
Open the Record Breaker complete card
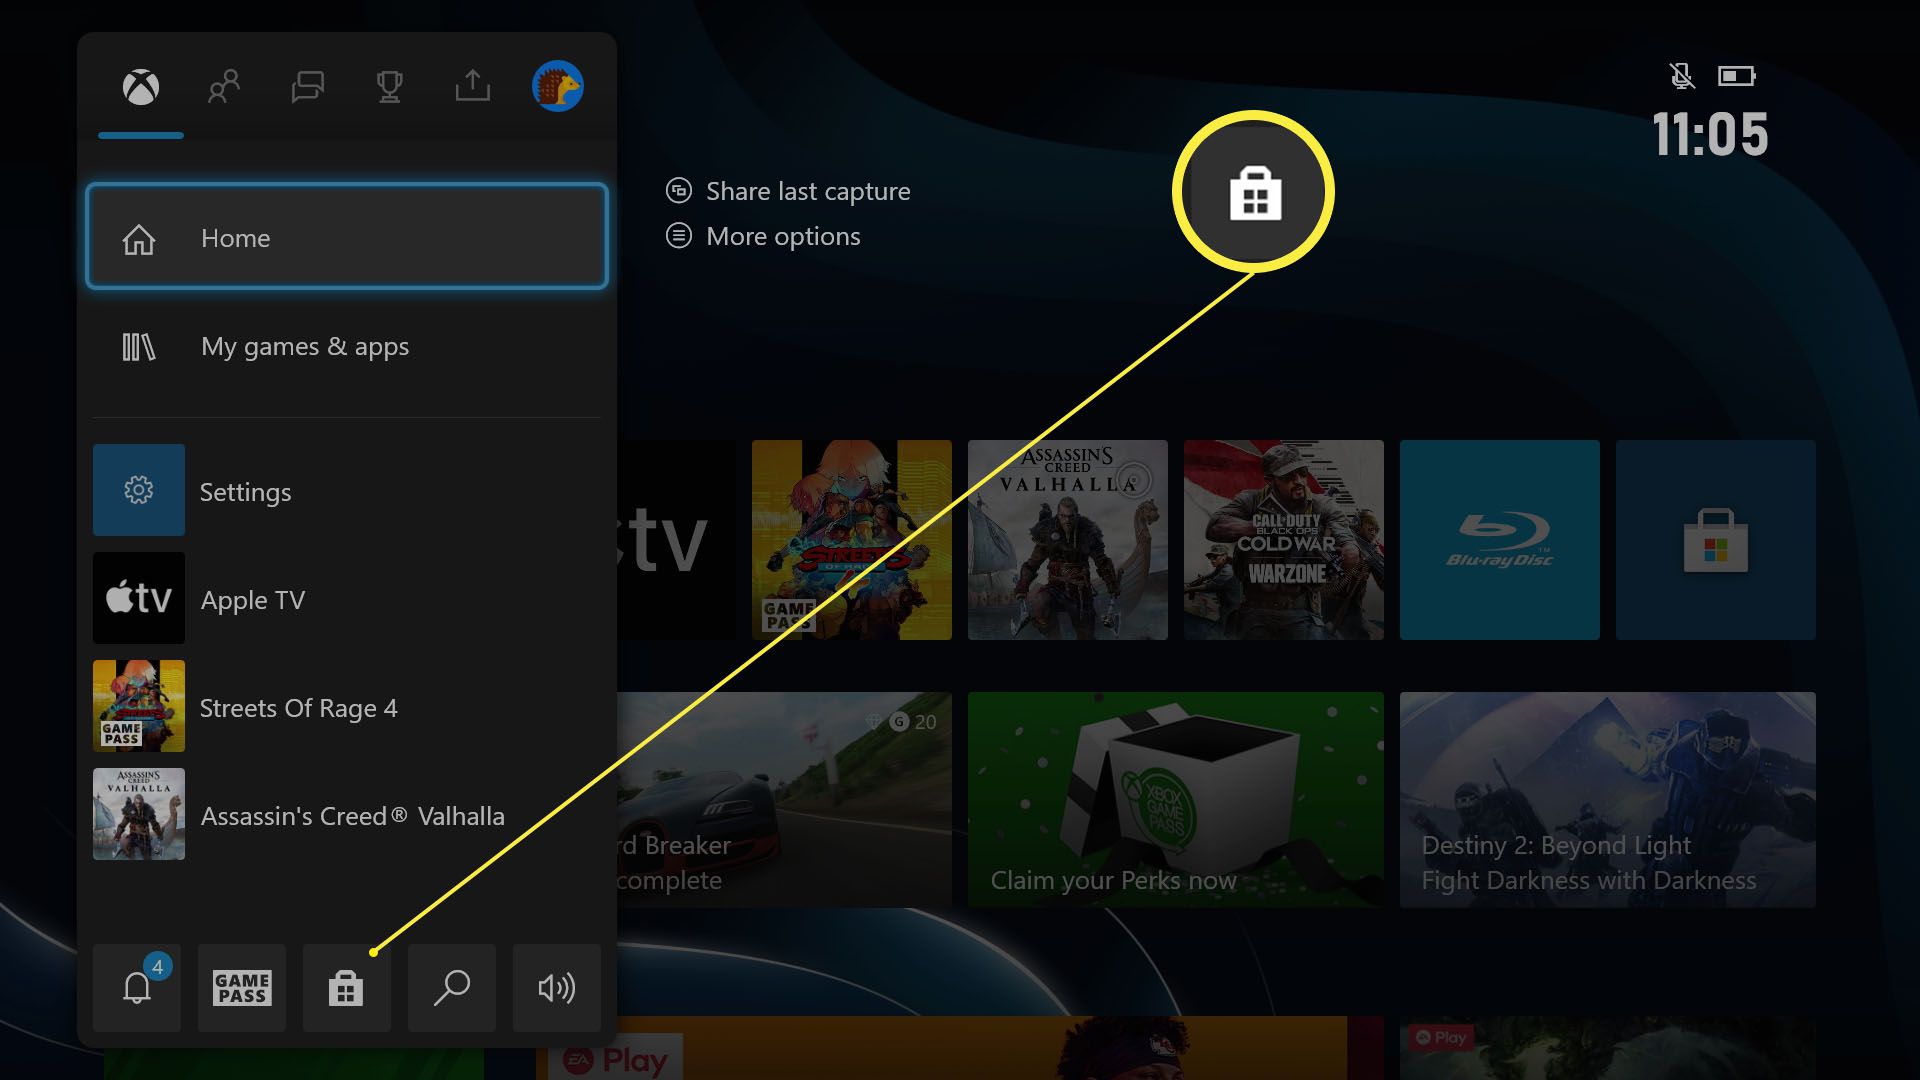tap(784, 800)
